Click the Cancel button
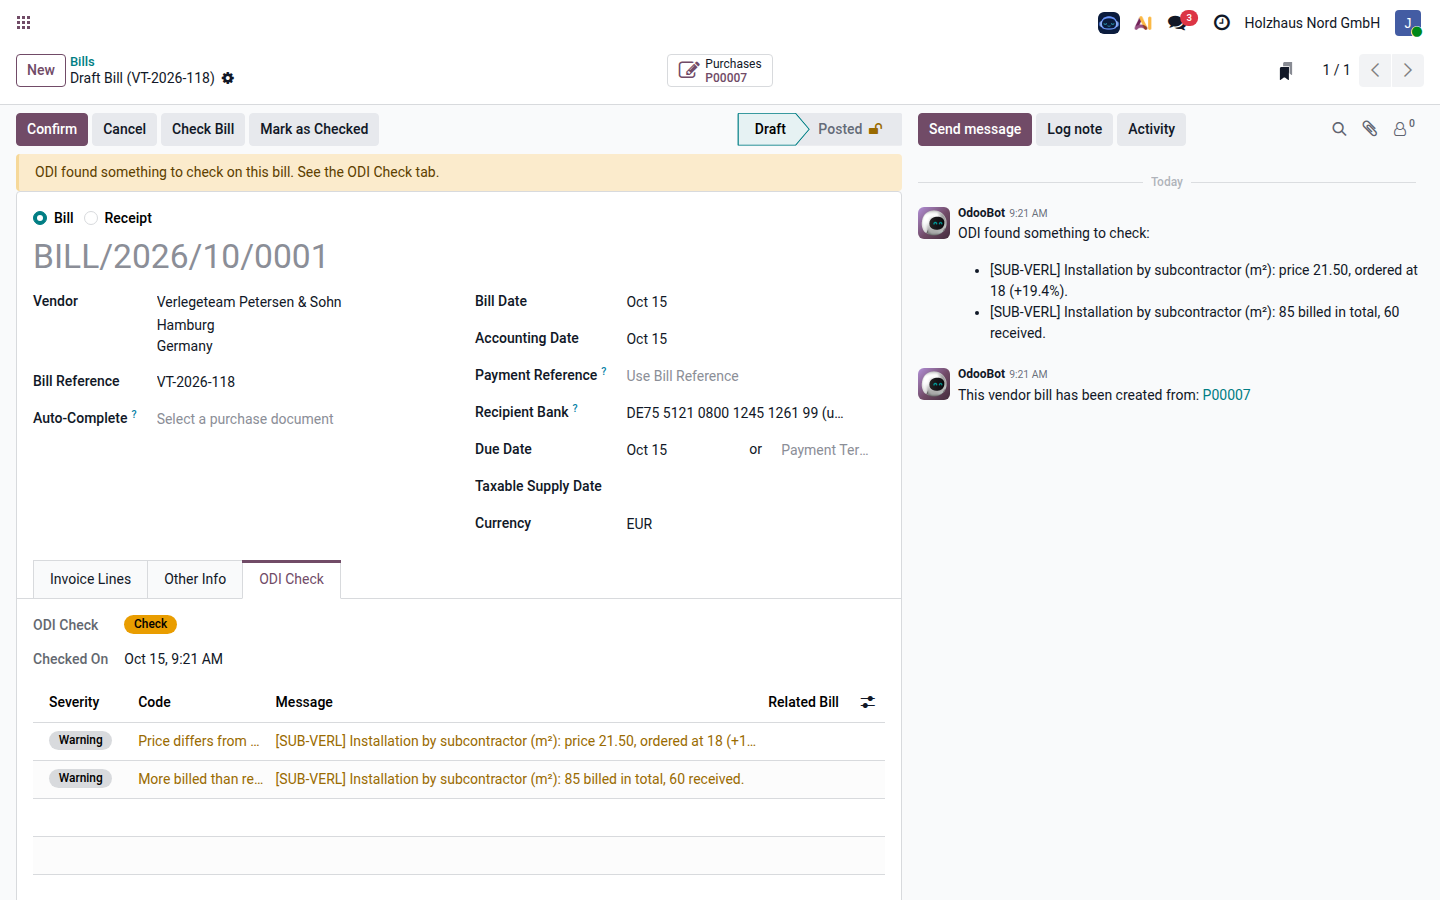Screen dimensions: 1440x900 [124, 129]
